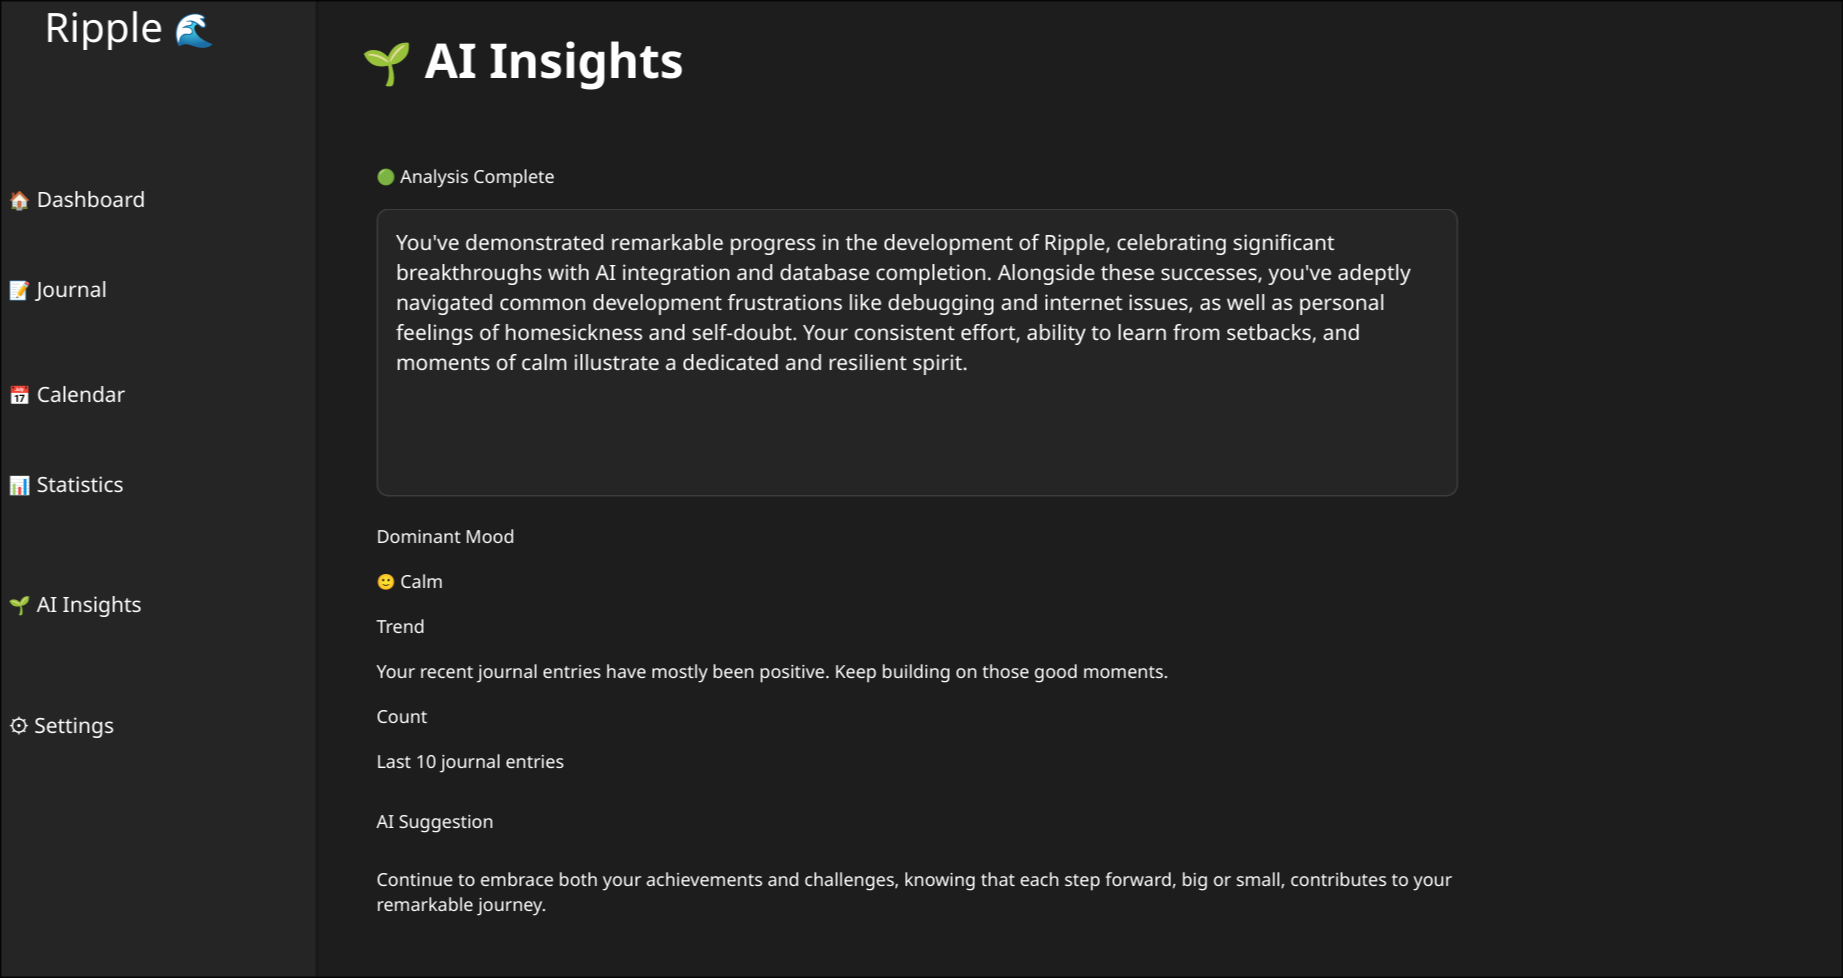This screenshot has height=978, width=1843.
Task: Click the wave icon next to Ripple
Action: 194,31
